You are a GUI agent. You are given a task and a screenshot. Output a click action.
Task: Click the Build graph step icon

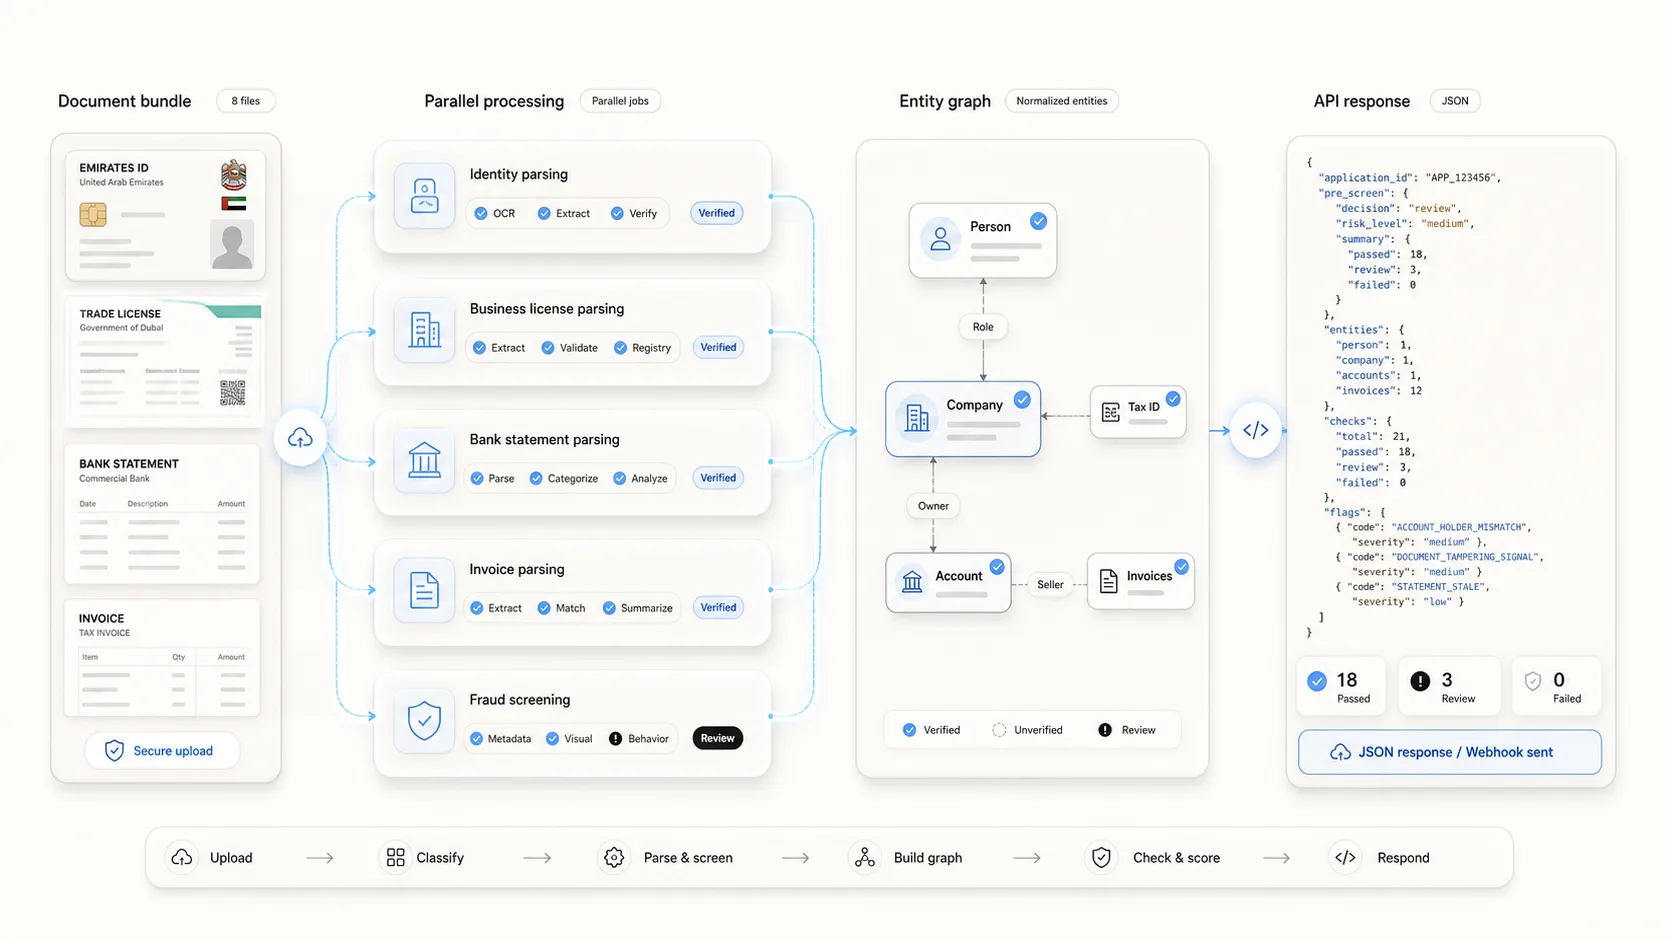click(865, 858)
